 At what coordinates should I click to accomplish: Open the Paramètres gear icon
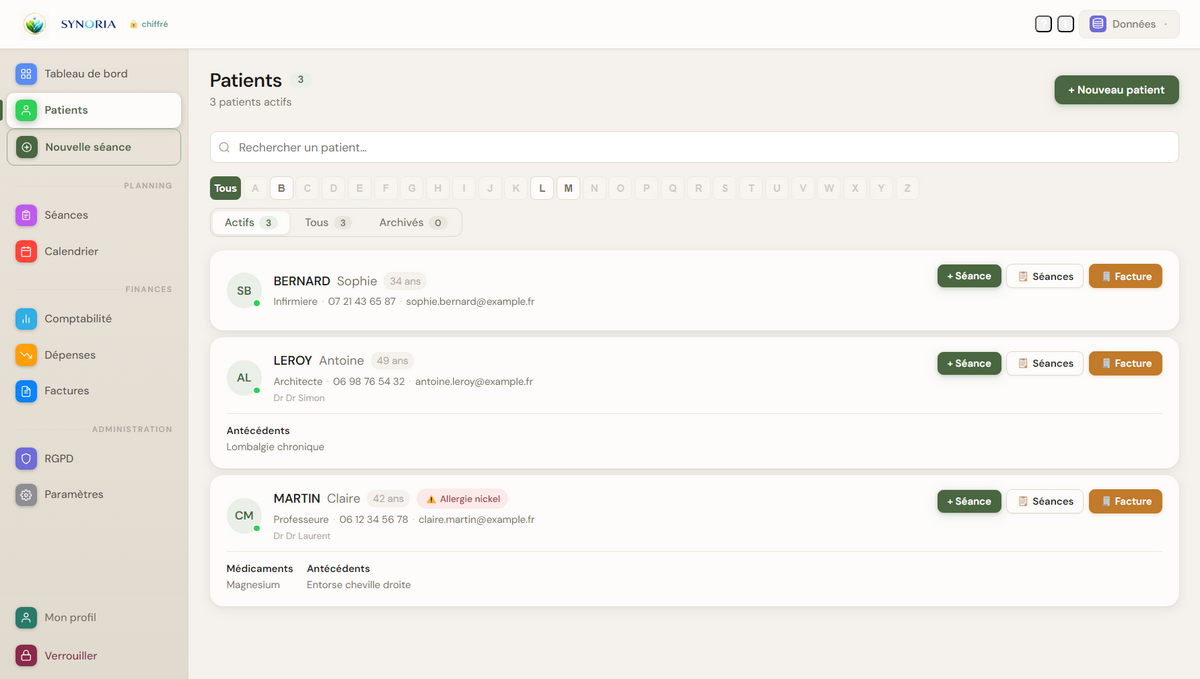tap(26, 494)
